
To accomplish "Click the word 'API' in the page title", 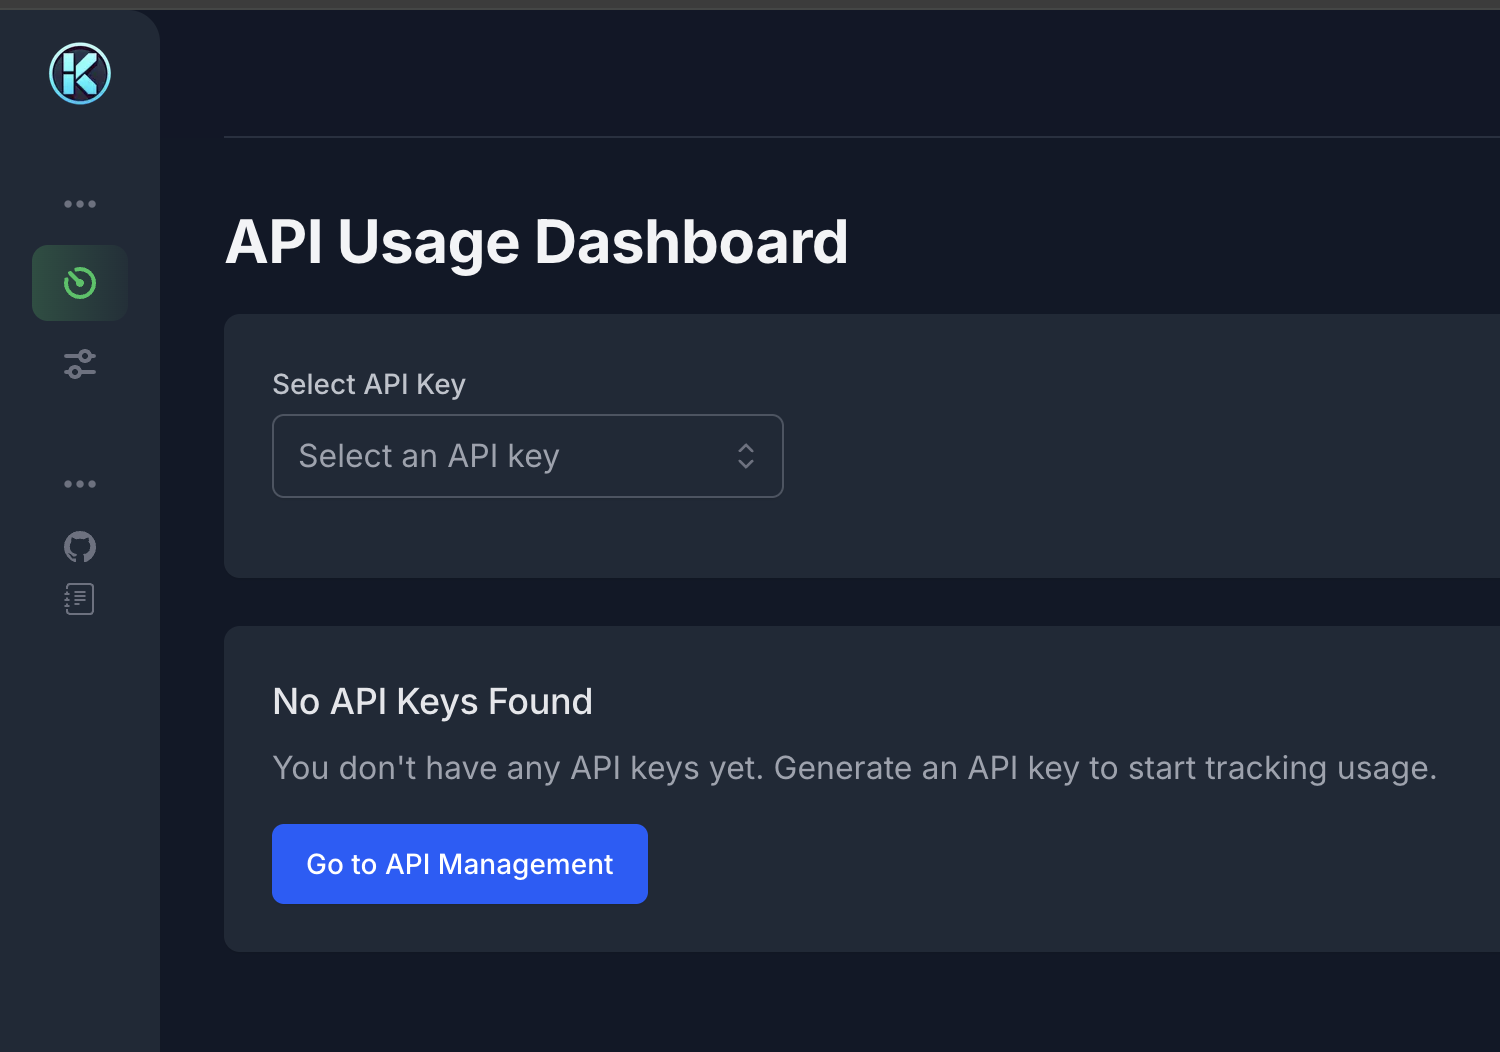I will tap(274, 242).
